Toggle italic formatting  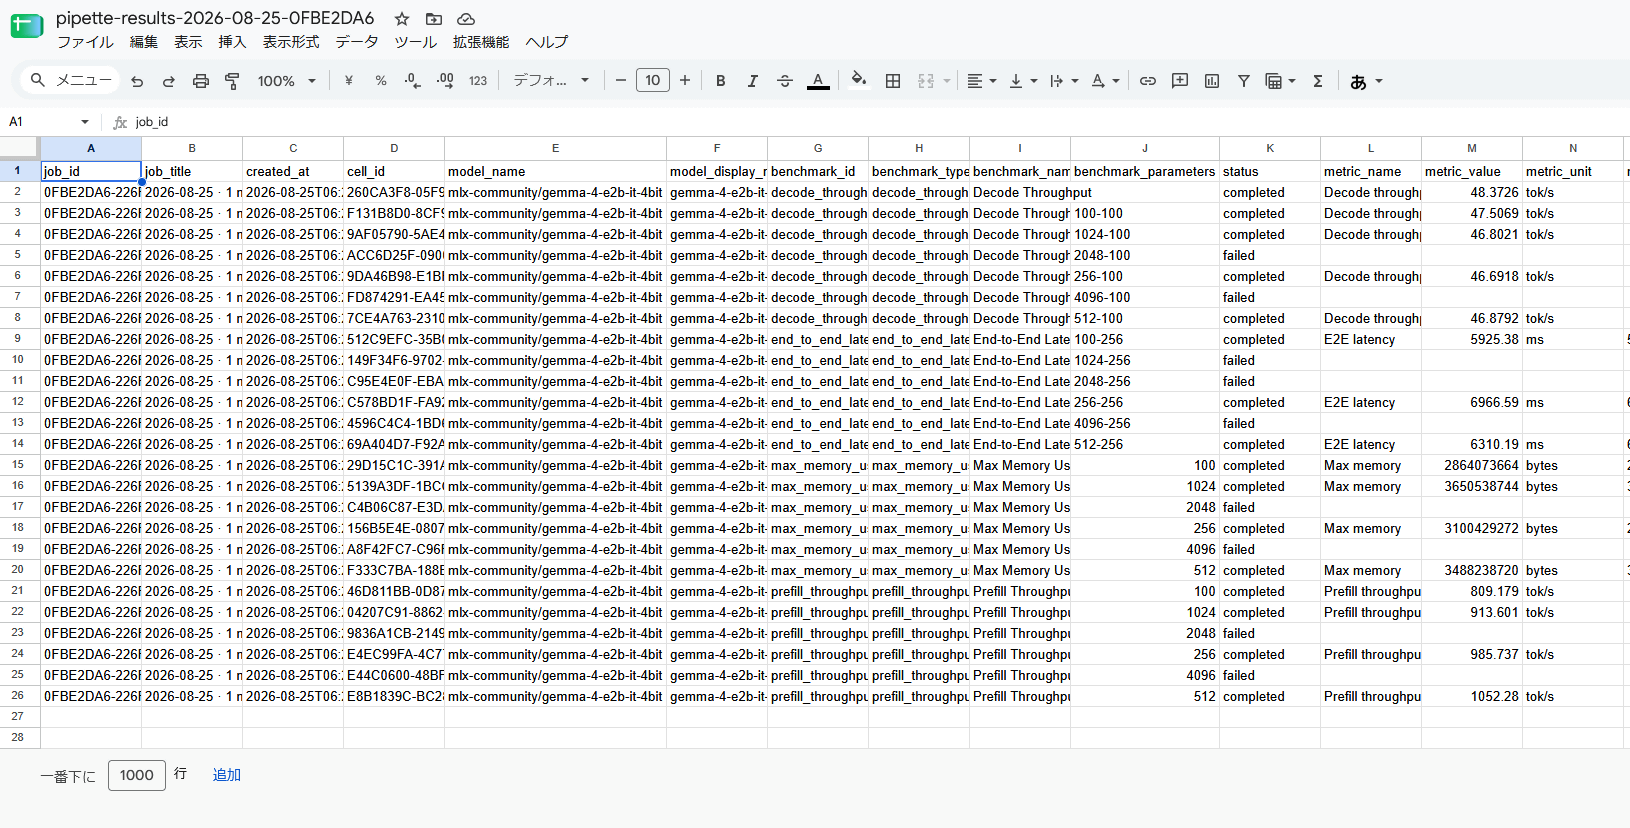tap(752, 81)
